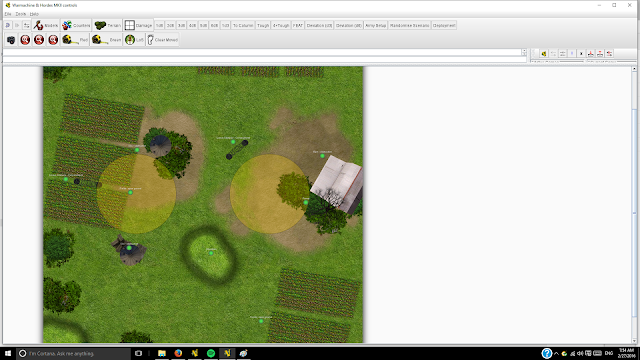
Task: Select the Red measuring tape tool
Action: pos(75,40)
